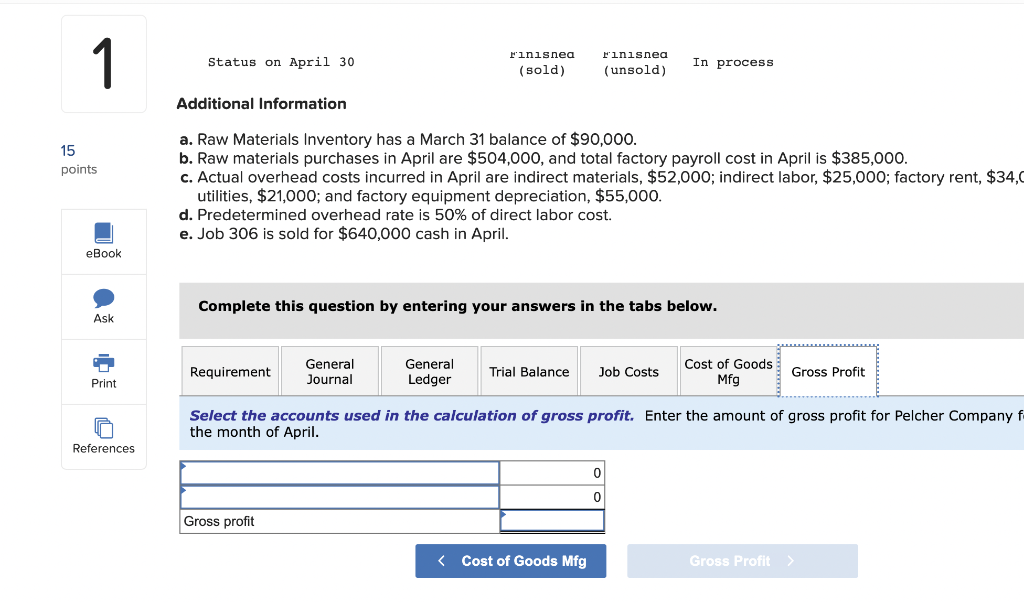Open the General Journal tab

330,371
